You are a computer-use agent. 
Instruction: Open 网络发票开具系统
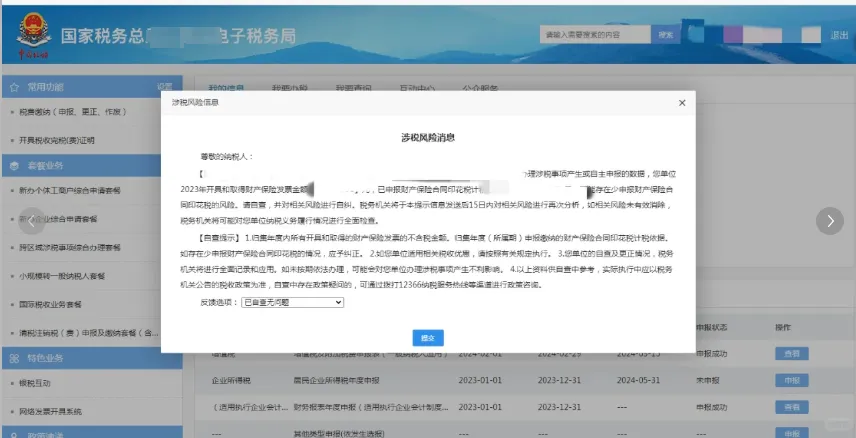click(x=50, y=411)
